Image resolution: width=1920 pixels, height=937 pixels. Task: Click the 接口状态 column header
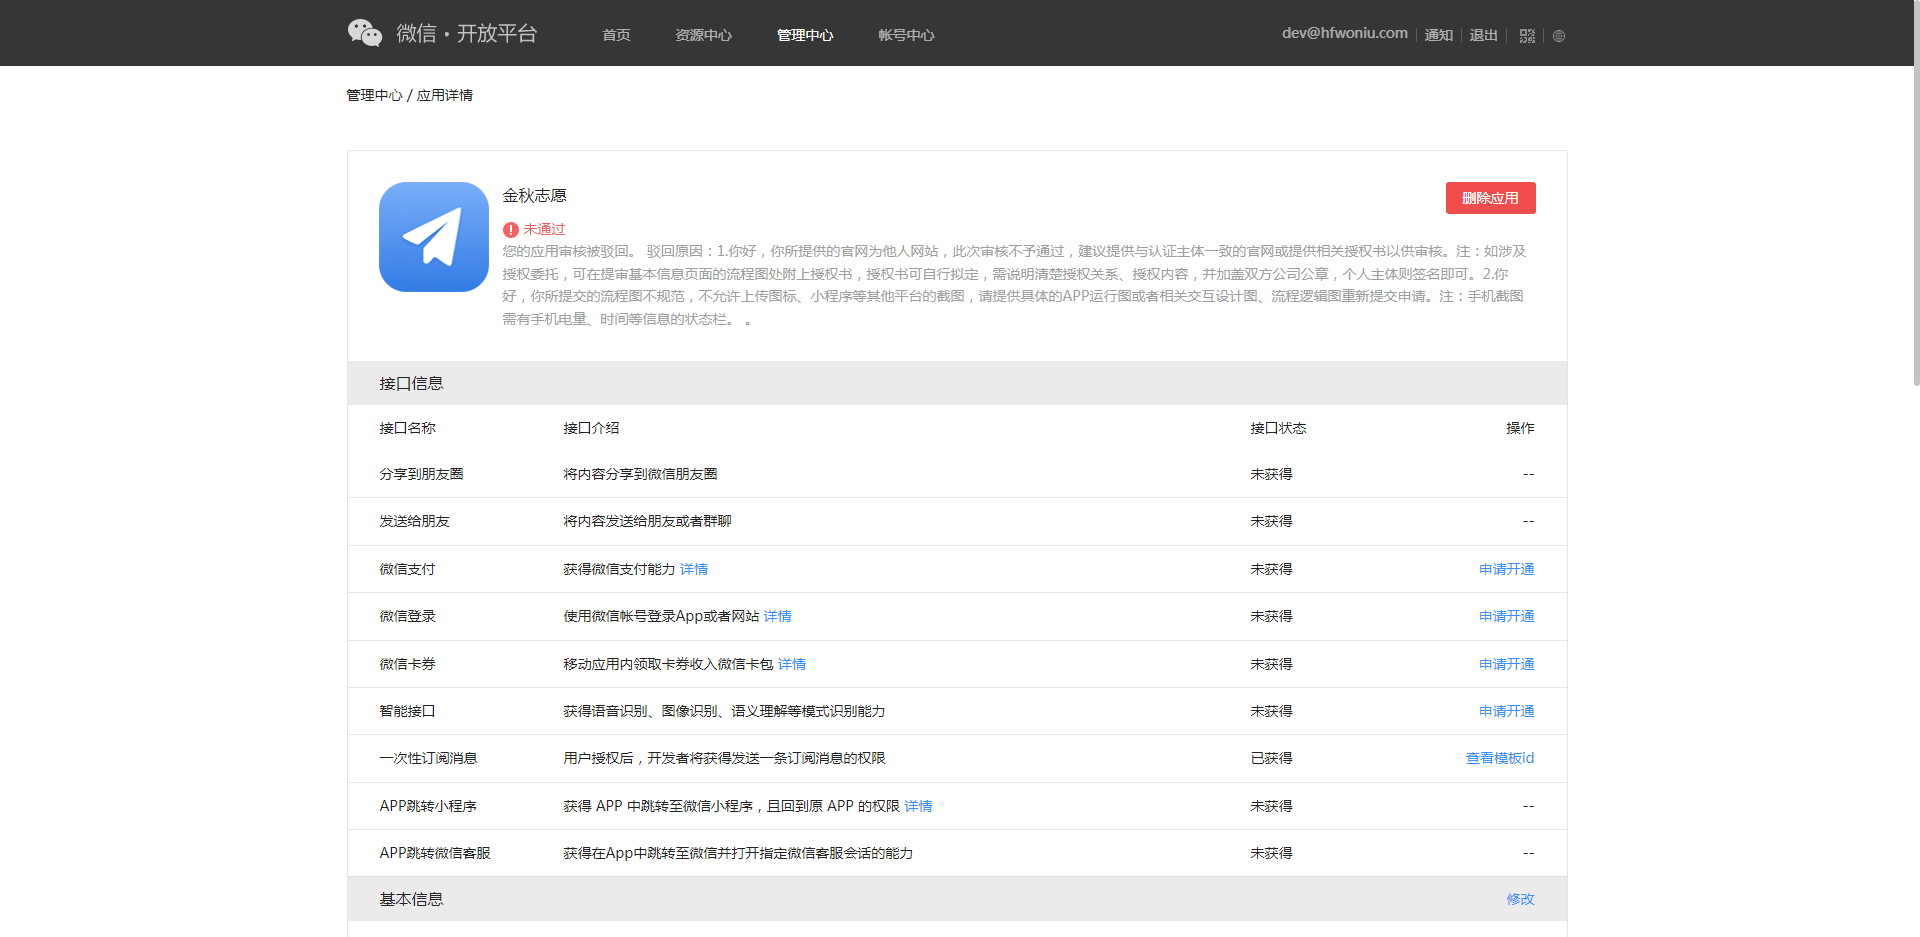pyautogui.click(x=1278, y=428)
